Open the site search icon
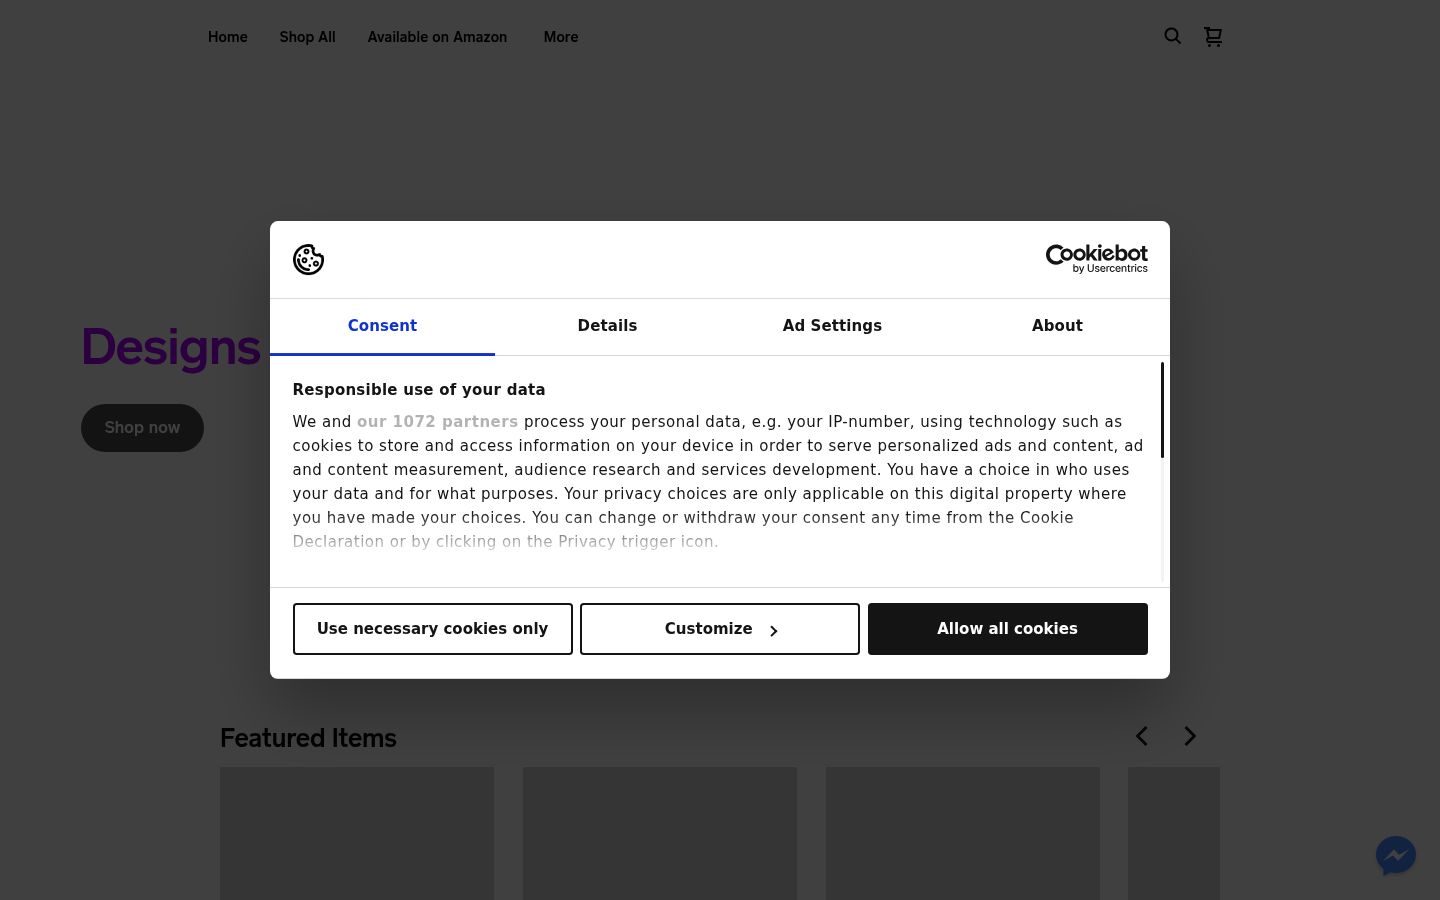Screen dimensions: 1440x900 [x=1172, y=36]
